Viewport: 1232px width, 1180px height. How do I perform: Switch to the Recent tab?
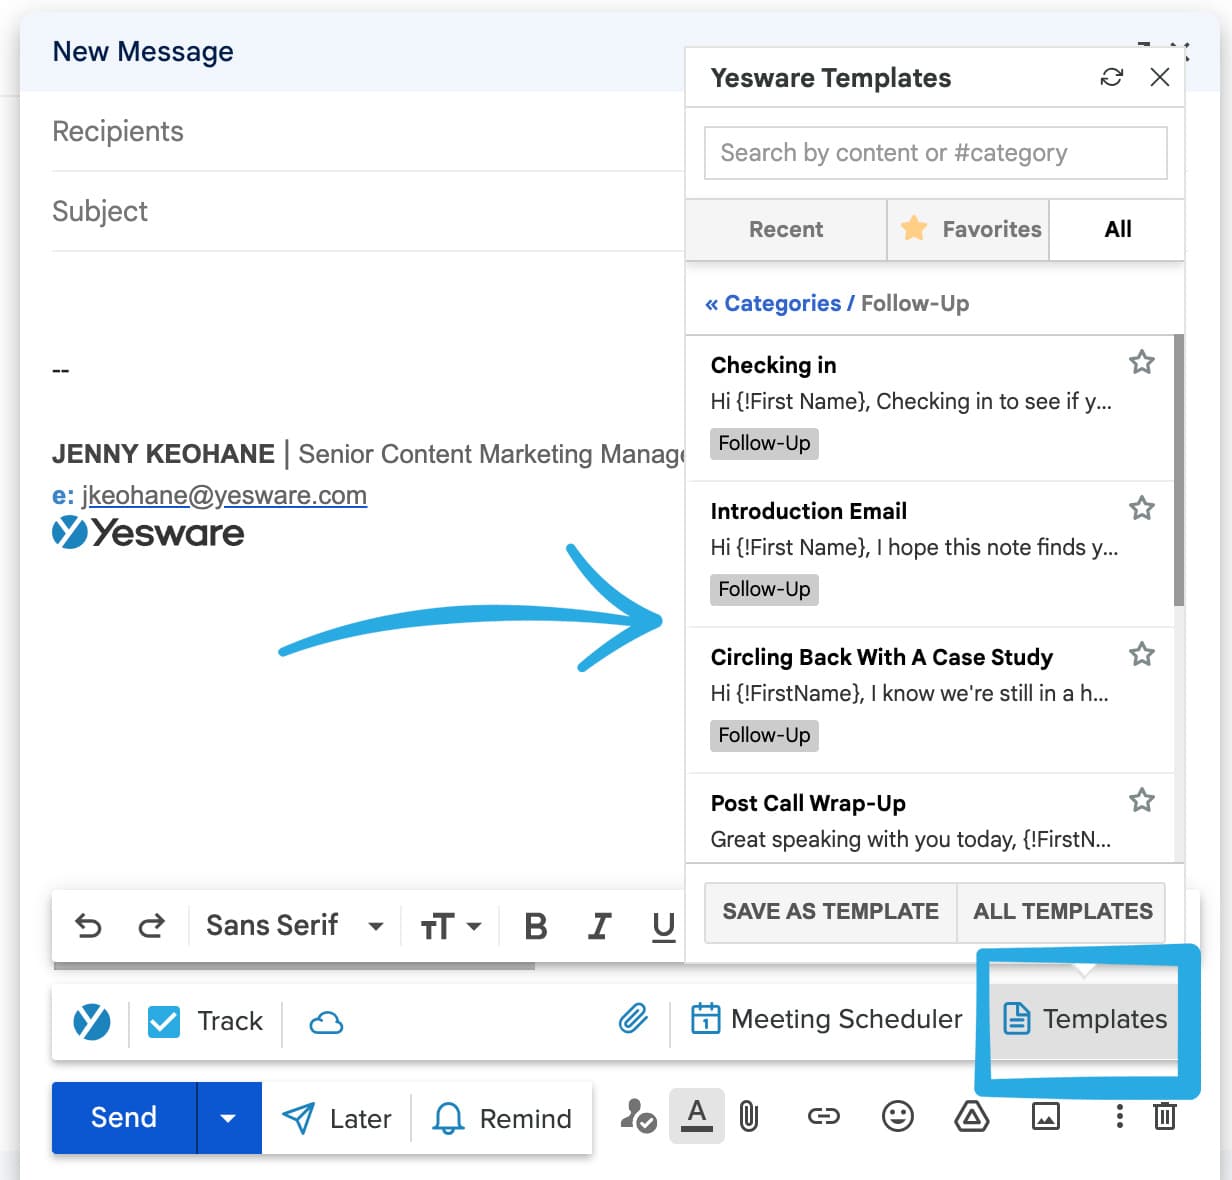pos(786,229)
